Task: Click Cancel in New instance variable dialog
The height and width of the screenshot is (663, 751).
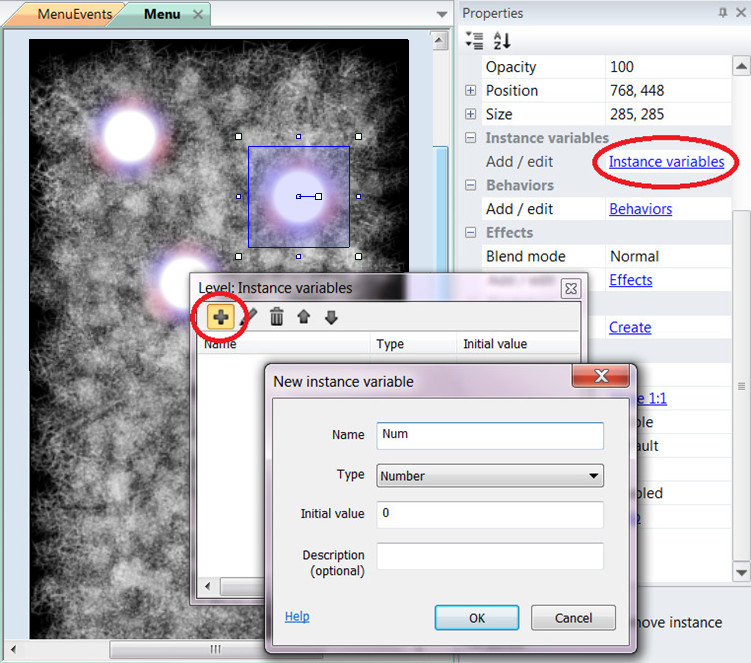Action: pos(573,618)
